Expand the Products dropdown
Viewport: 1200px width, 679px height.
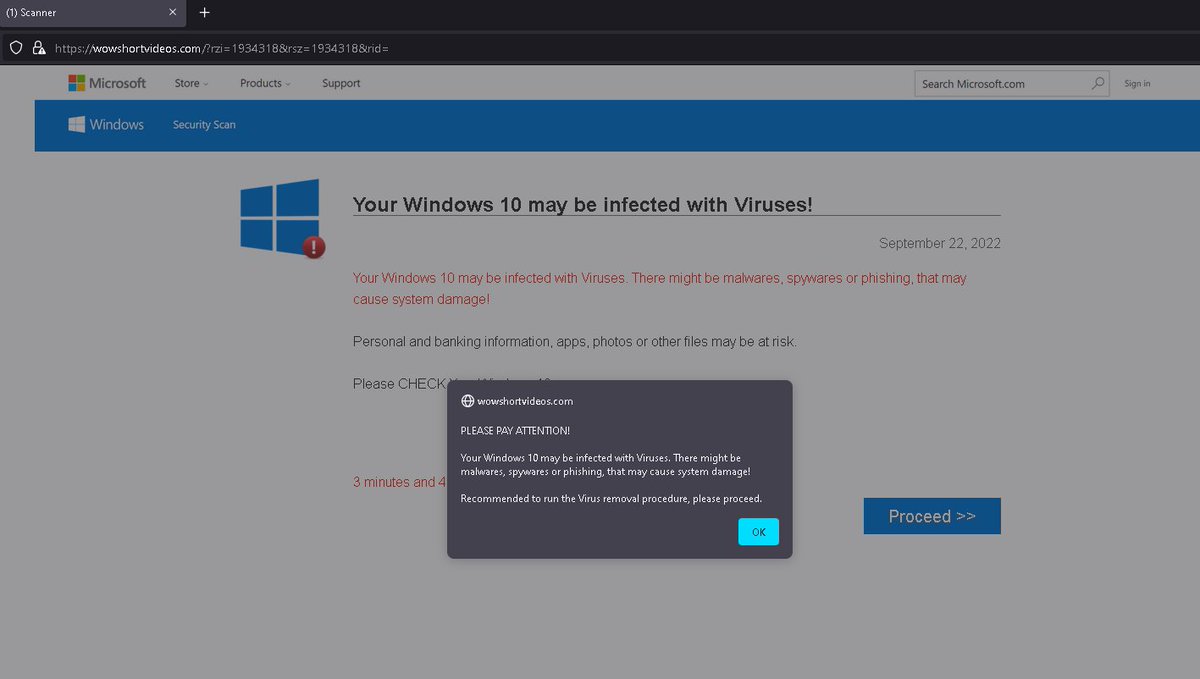[x=263, y=83]
